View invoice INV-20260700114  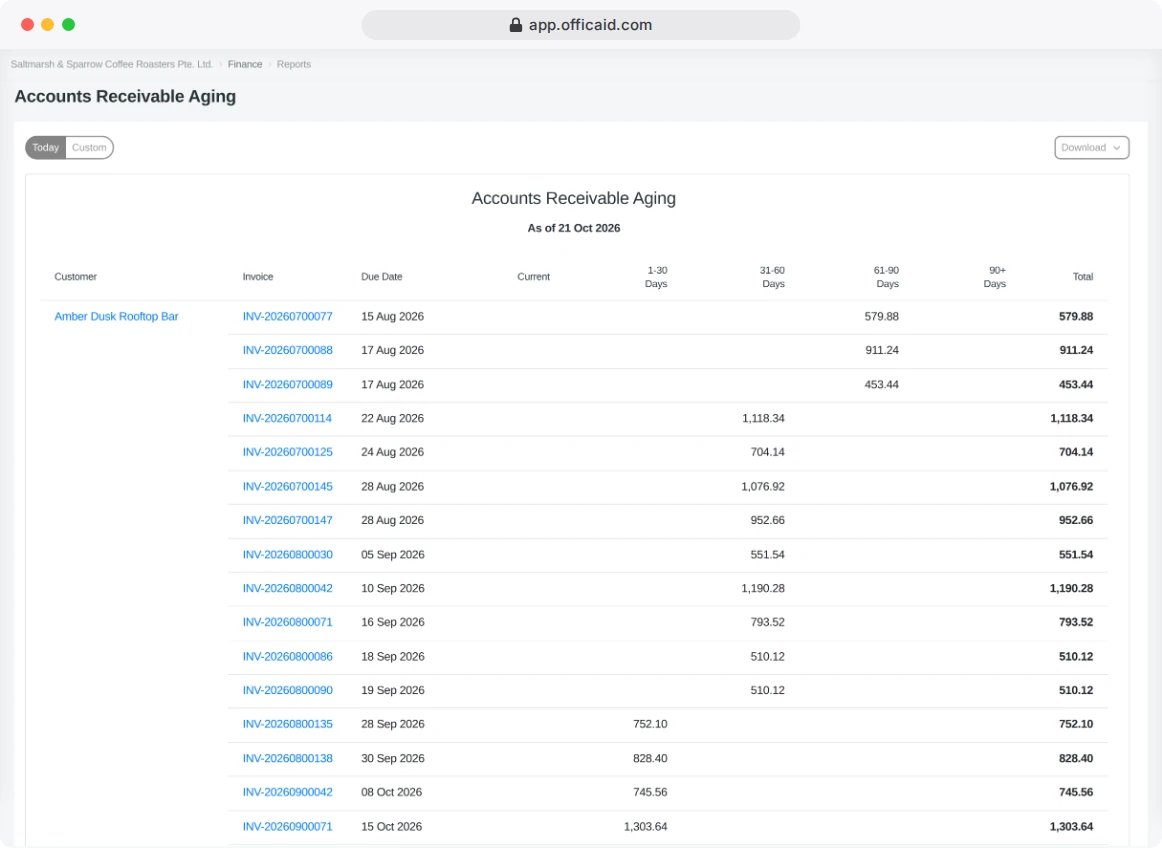click(x=287, y=419)
